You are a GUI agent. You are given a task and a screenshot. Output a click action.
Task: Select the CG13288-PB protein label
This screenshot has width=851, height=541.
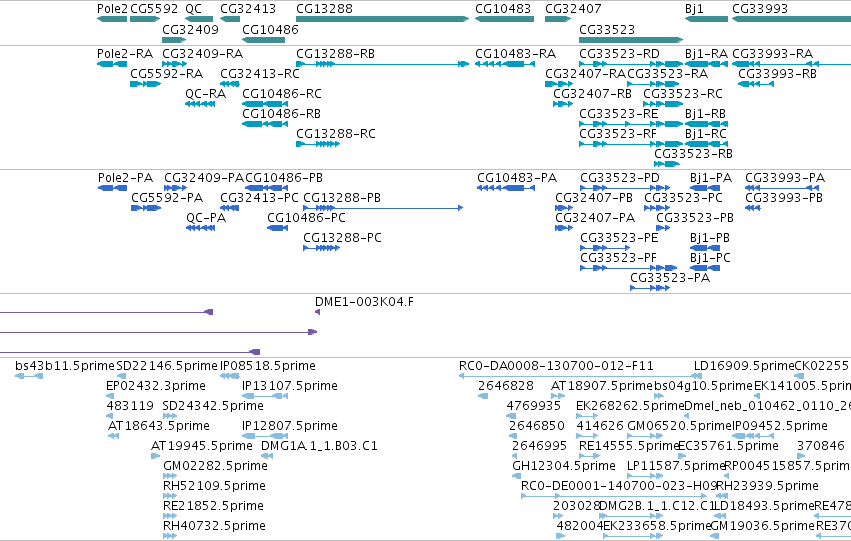(x=342, y=198)
